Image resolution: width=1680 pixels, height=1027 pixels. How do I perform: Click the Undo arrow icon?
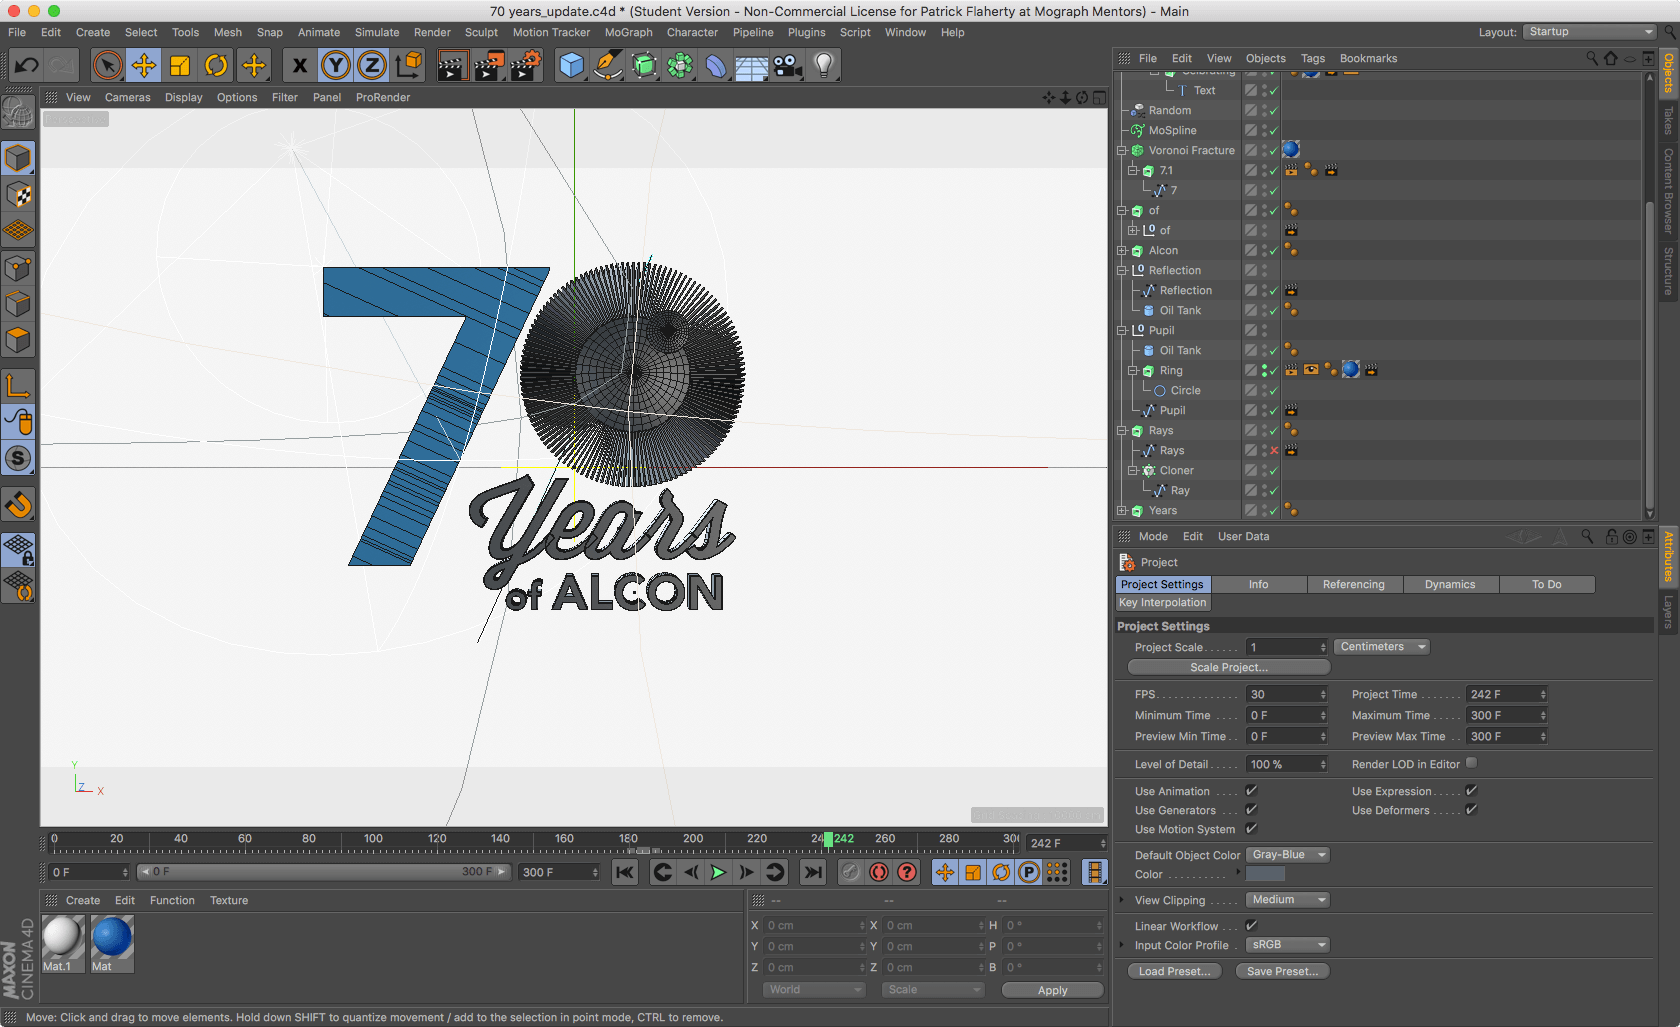coord(26,66)
